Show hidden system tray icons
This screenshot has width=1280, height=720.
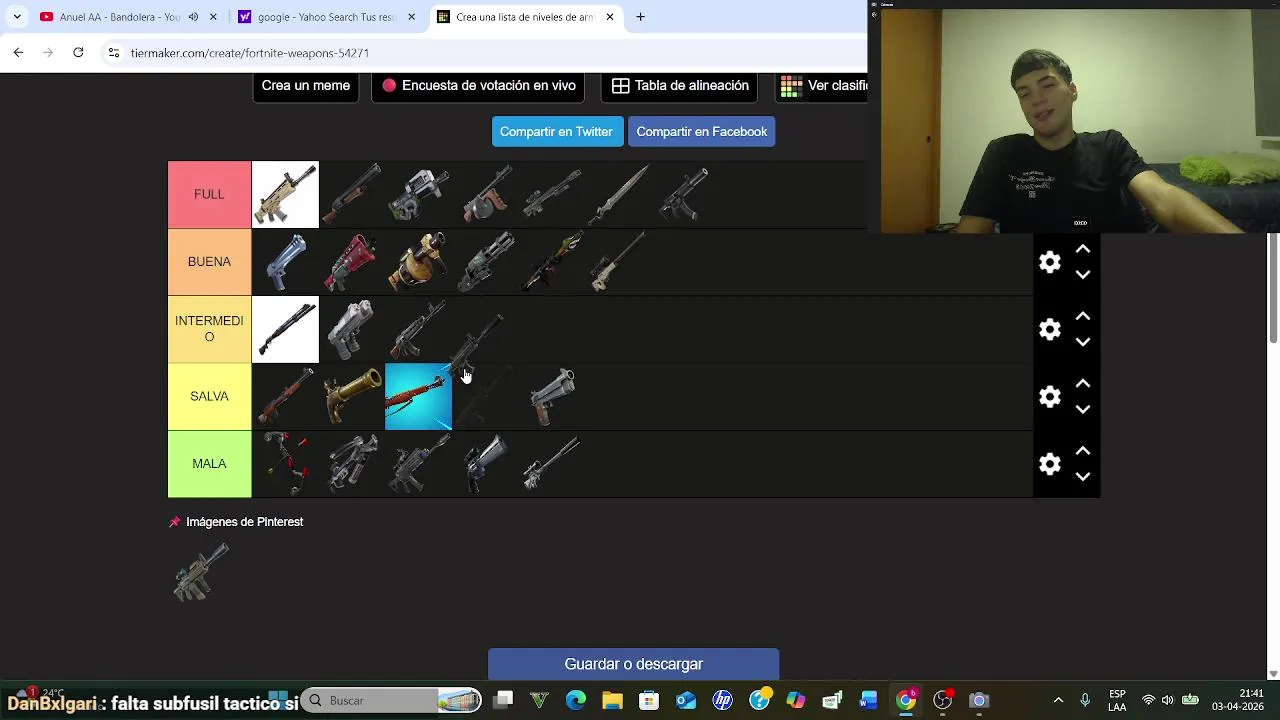tap(1058, 701)
